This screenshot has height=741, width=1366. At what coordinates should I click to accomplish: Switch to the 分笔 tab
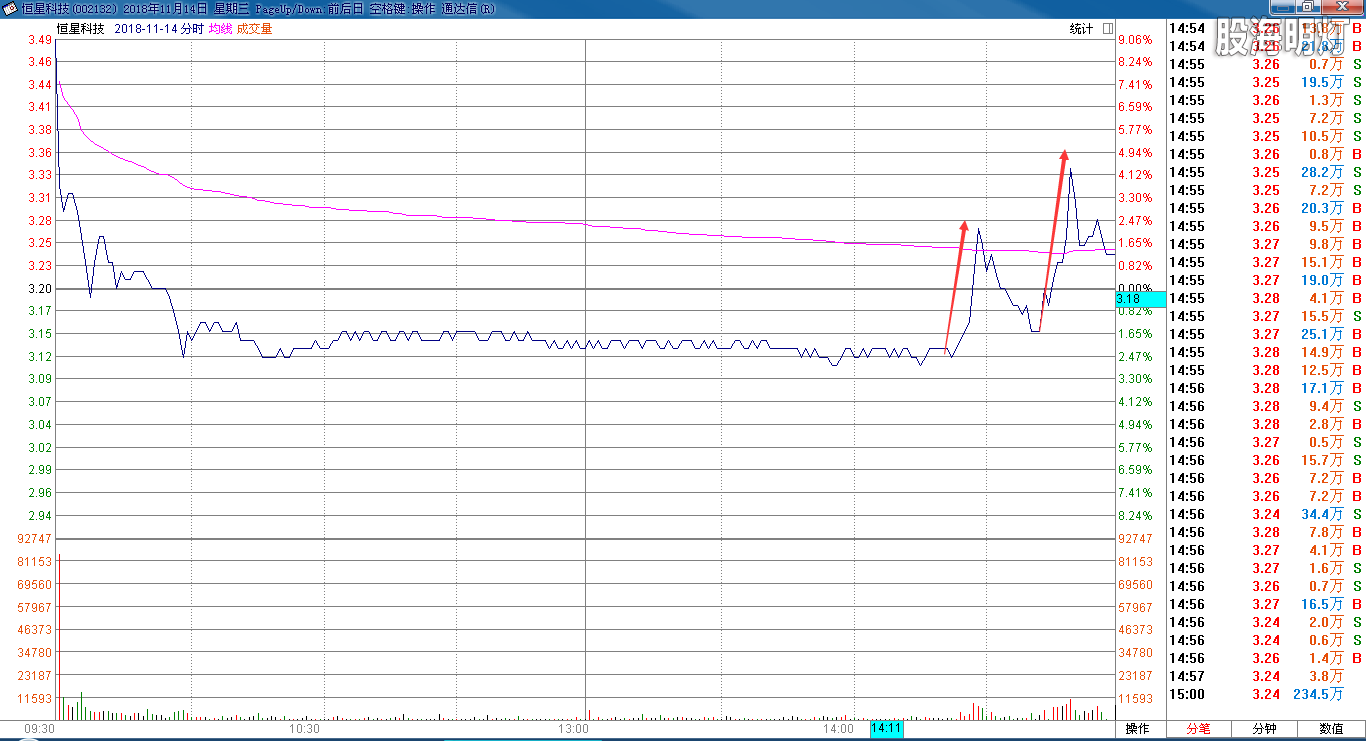(1198, 729)
